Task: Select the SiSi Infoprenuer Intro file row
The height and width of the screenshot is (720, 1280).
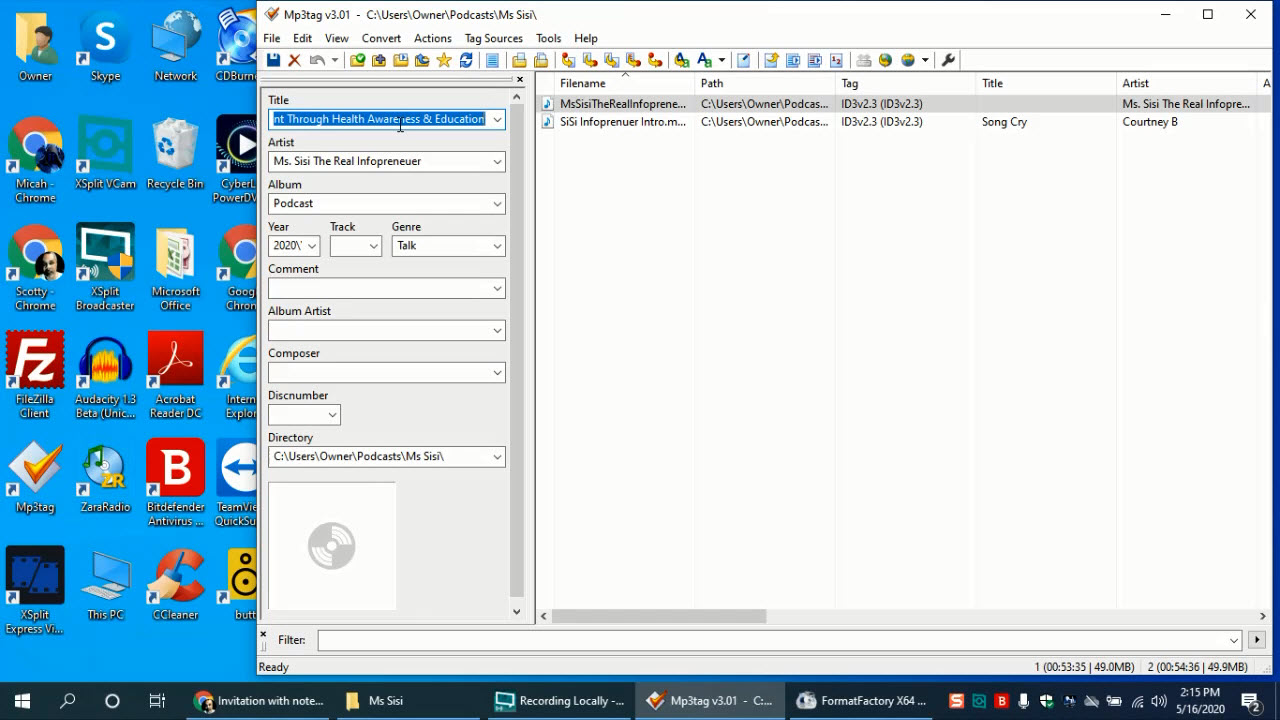Action: pyautogui.click(x=903, y=122)
